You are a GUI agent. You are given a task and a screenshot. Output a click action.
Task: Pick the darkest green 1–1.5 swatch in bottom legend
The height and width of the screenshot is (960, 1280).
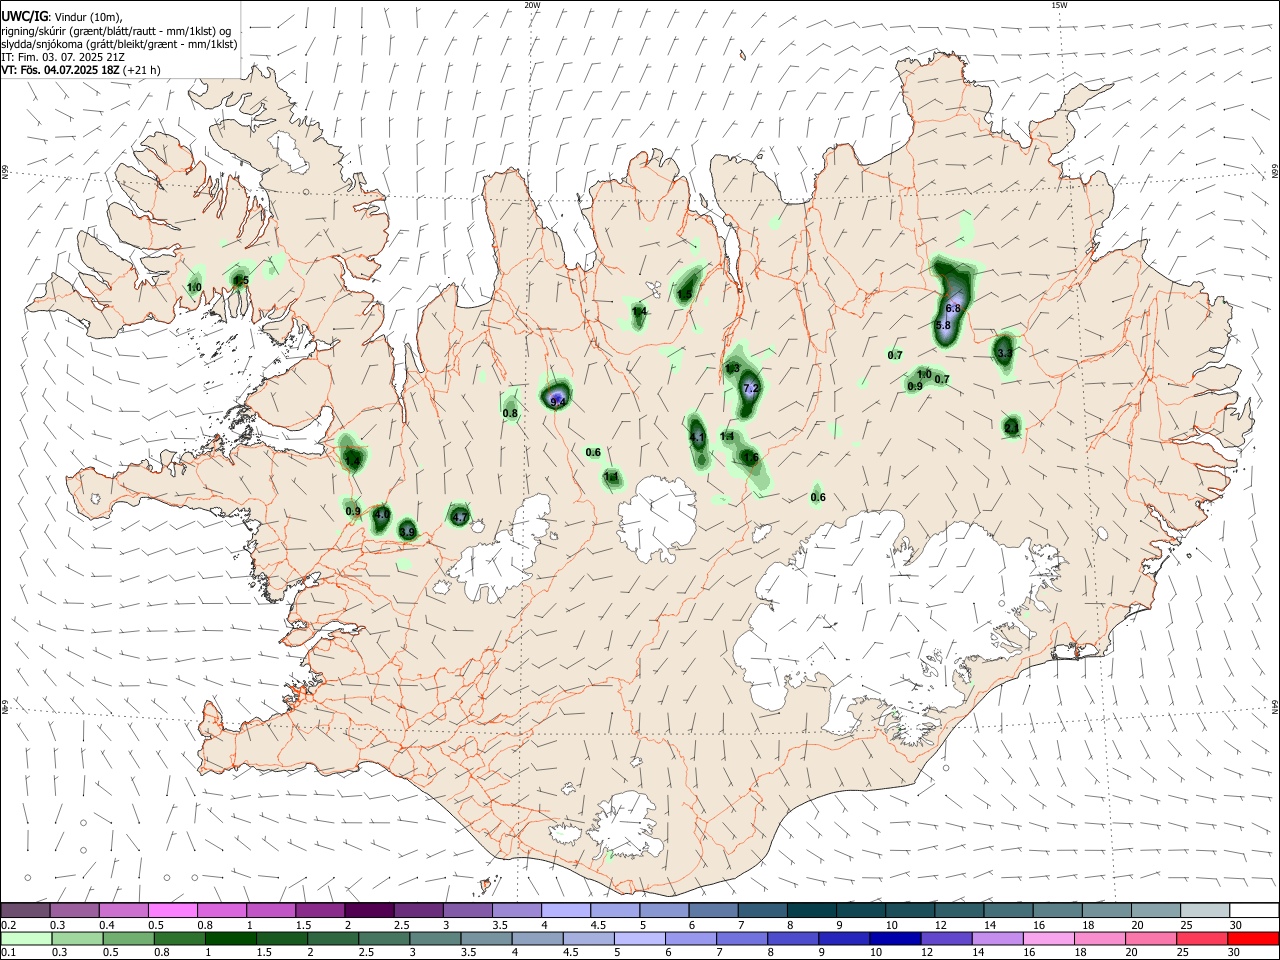[231, 939]
